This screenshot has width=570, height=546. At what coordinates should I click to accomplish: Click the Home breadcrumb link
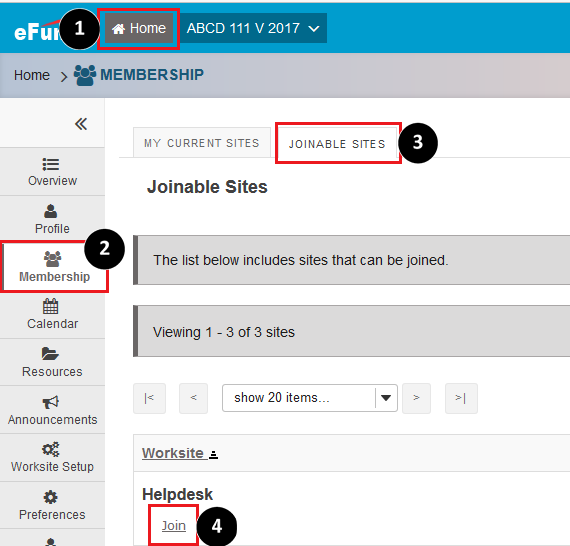tap(32, 75)
